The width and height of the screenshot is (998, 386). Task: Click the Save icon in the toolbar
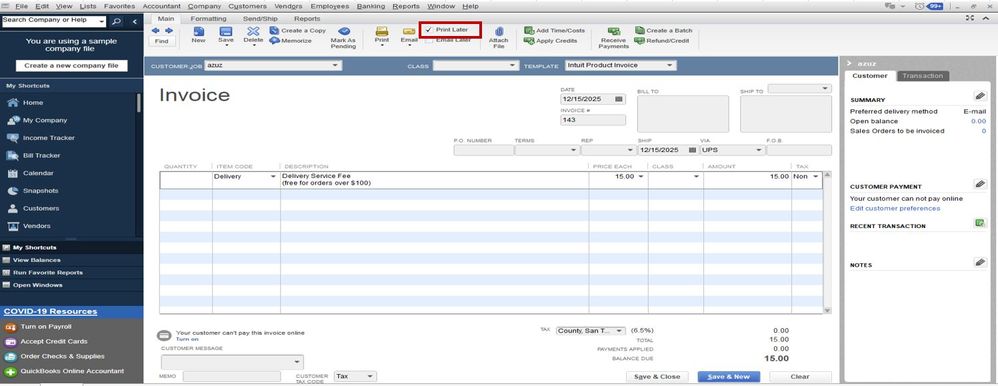tap(225, 31)
